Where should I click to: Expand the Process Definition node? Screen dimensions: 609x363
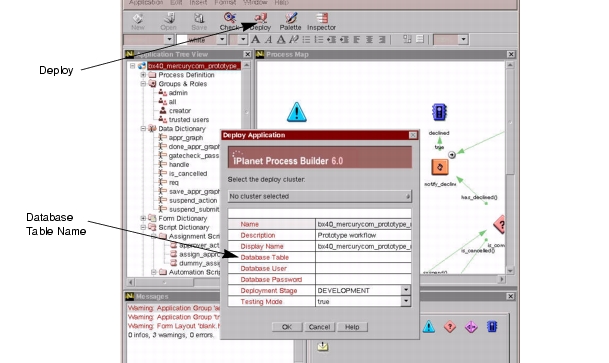[x=143, y=75]
